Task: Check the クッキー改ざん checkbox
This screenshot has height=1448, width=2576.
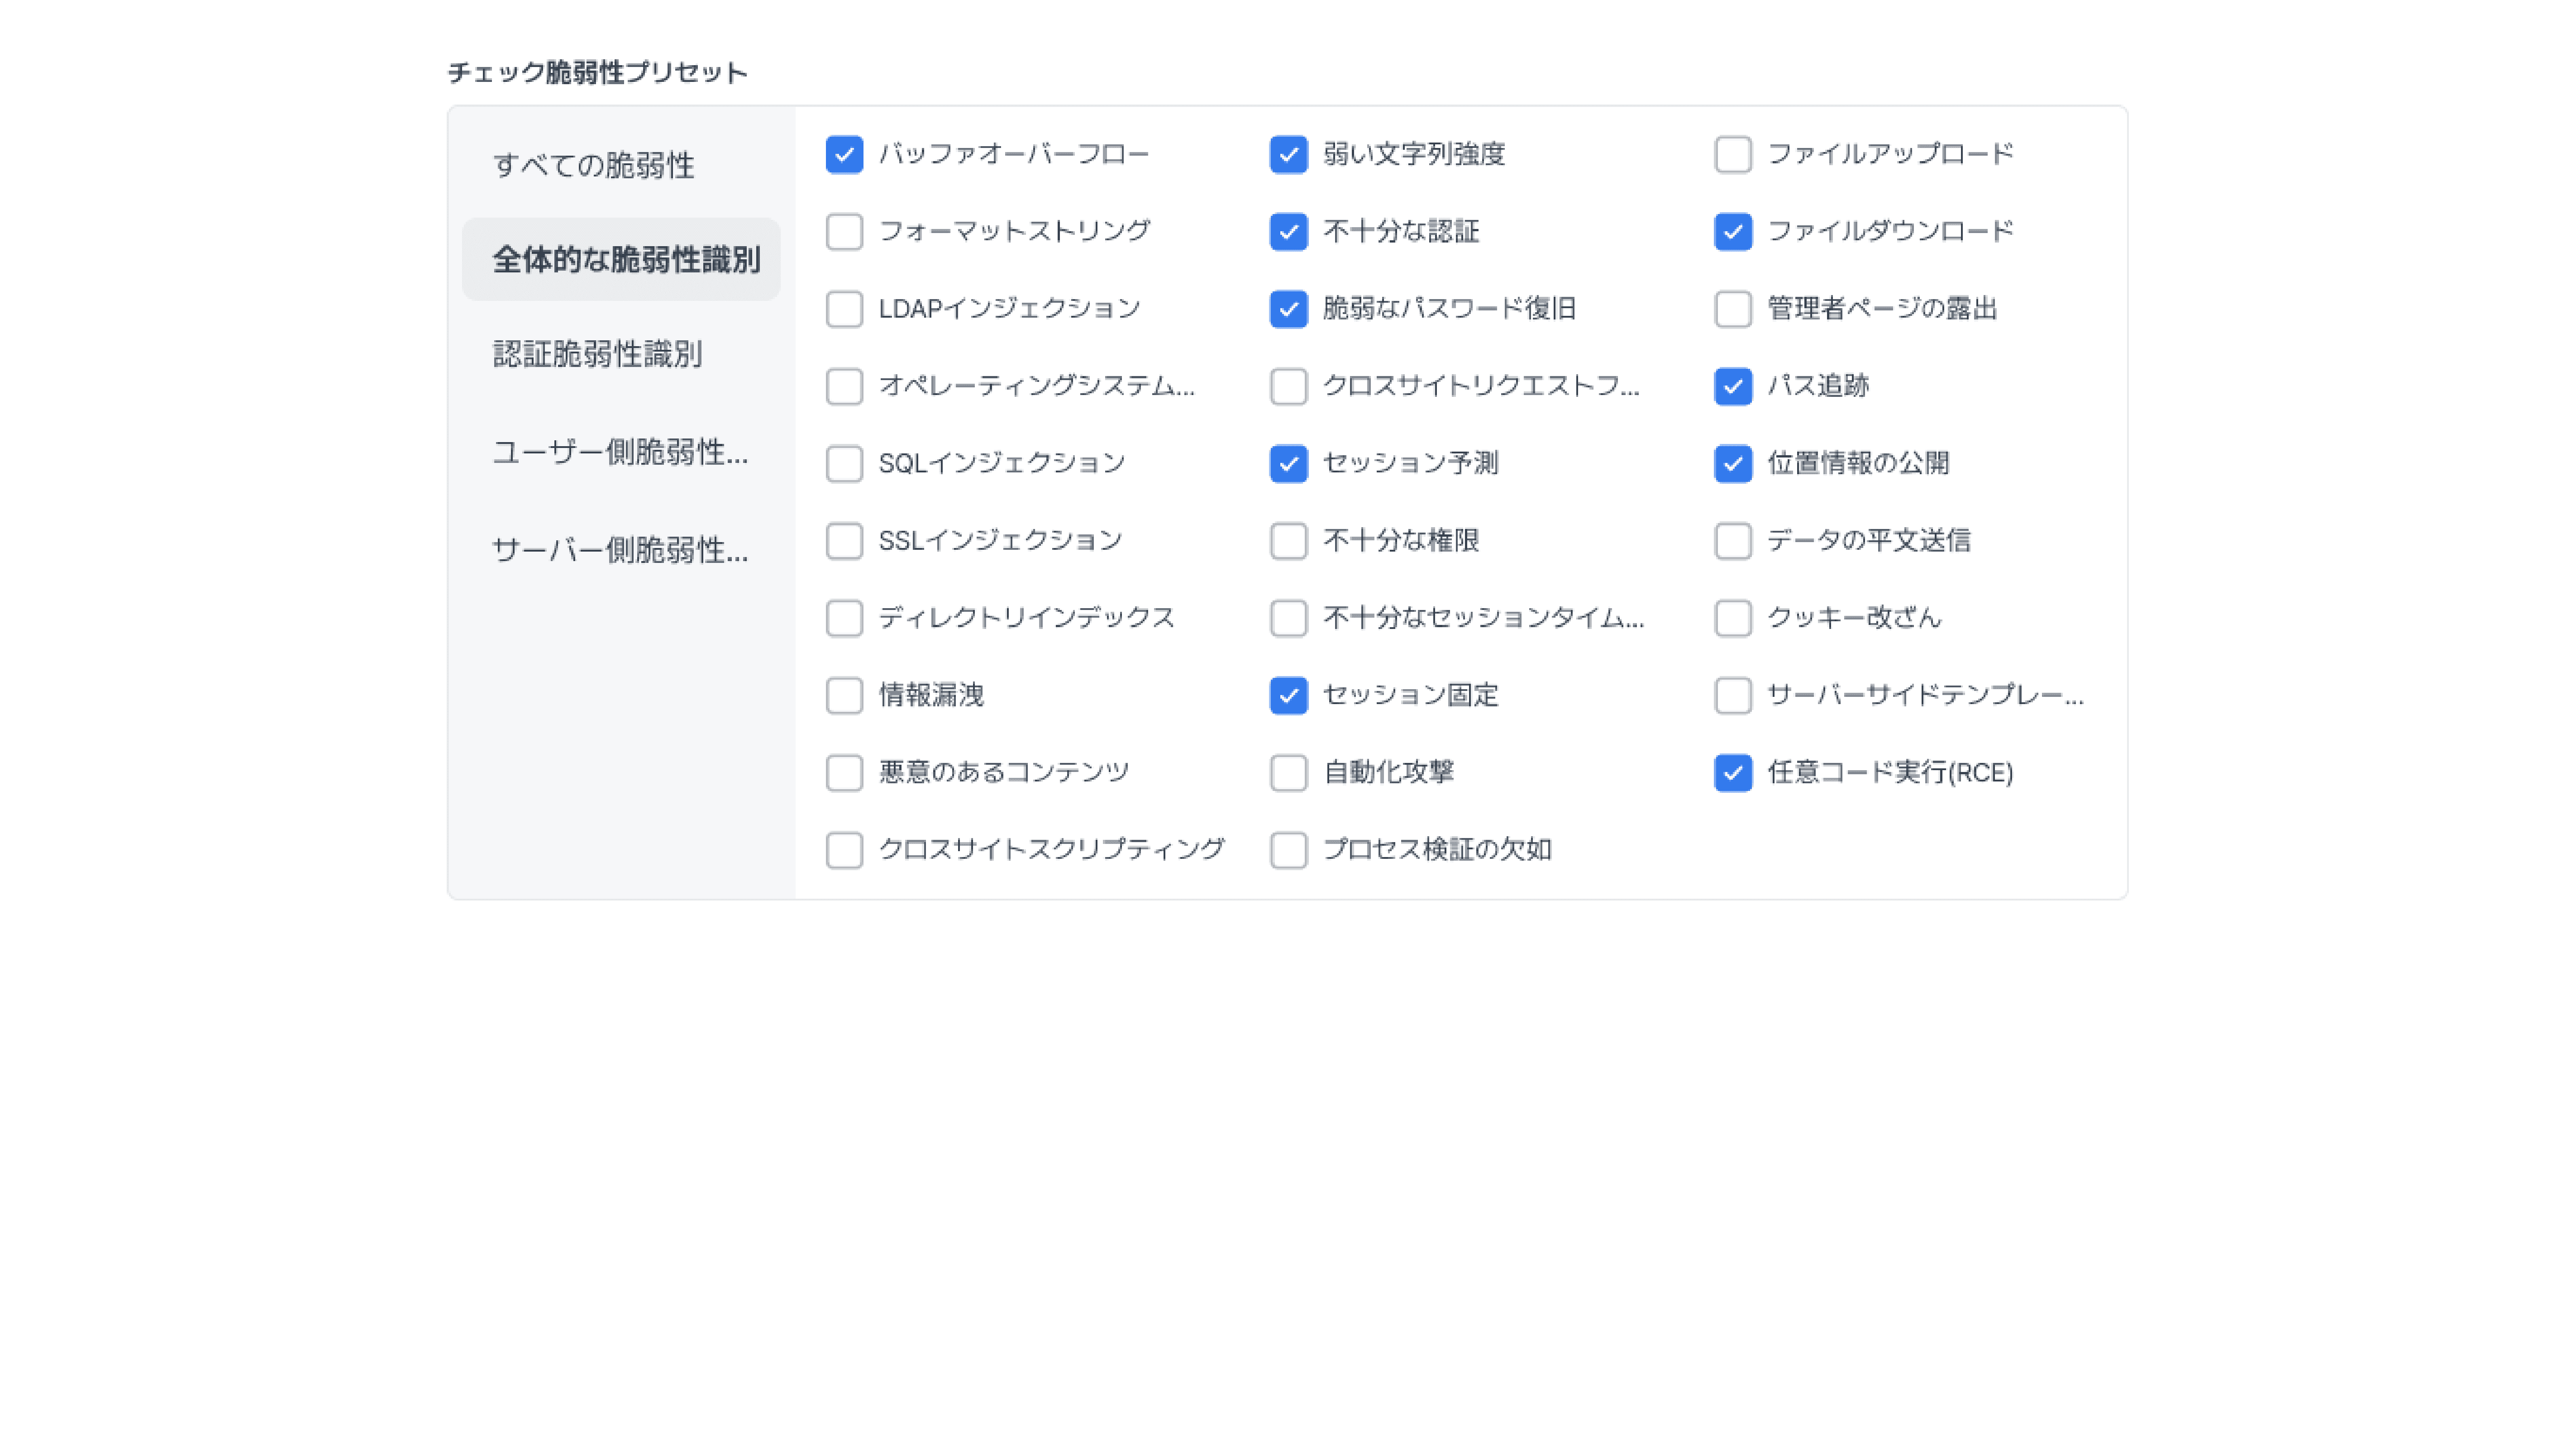Action: [x=1733, y=617]
